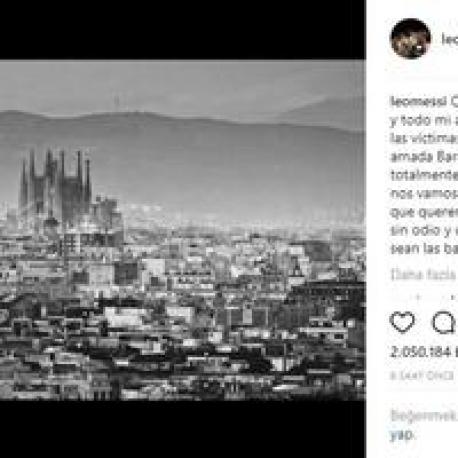Click the 8 saat önce timestamp
The width and height of the screenshot is (458, 458).
[422, 376]
